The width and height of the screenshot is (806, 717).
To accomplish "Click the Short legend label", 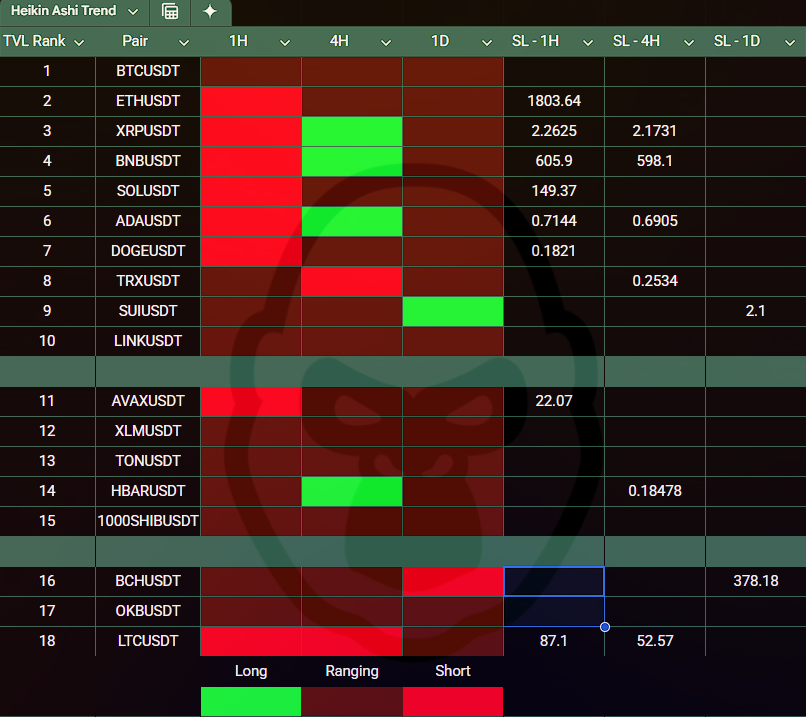I will 453,671.
